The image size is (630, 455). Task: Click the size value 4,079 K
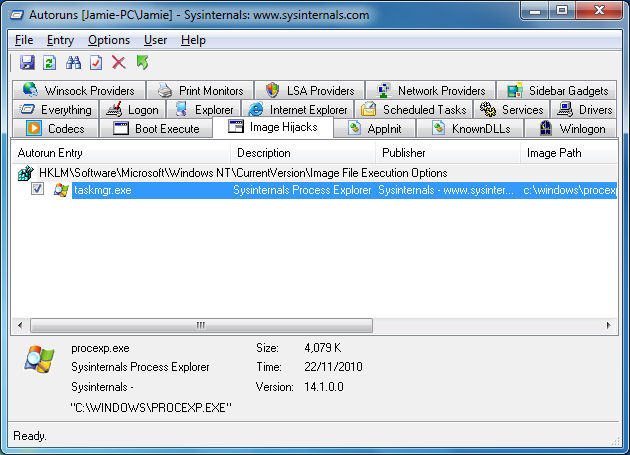coord(323,348)
